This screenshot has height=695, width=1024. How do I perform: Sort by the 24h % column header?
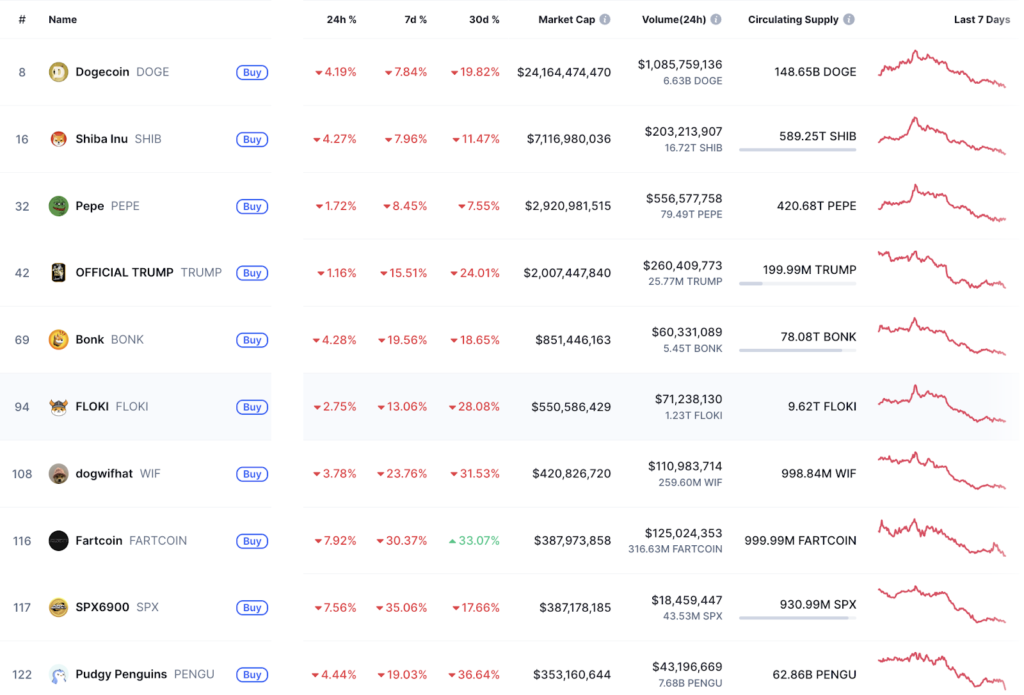342,20
